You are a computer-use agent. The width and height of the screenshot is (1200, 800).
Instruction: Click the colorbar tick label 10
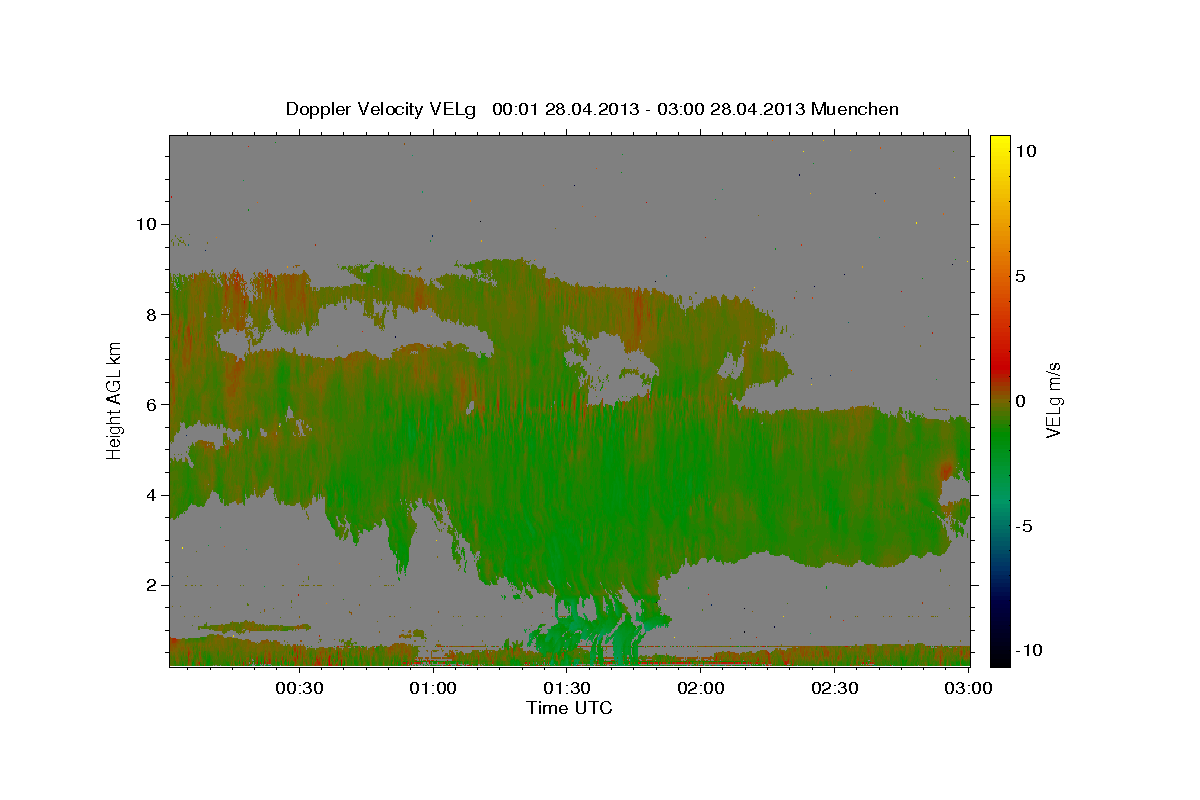(1026, 150)
